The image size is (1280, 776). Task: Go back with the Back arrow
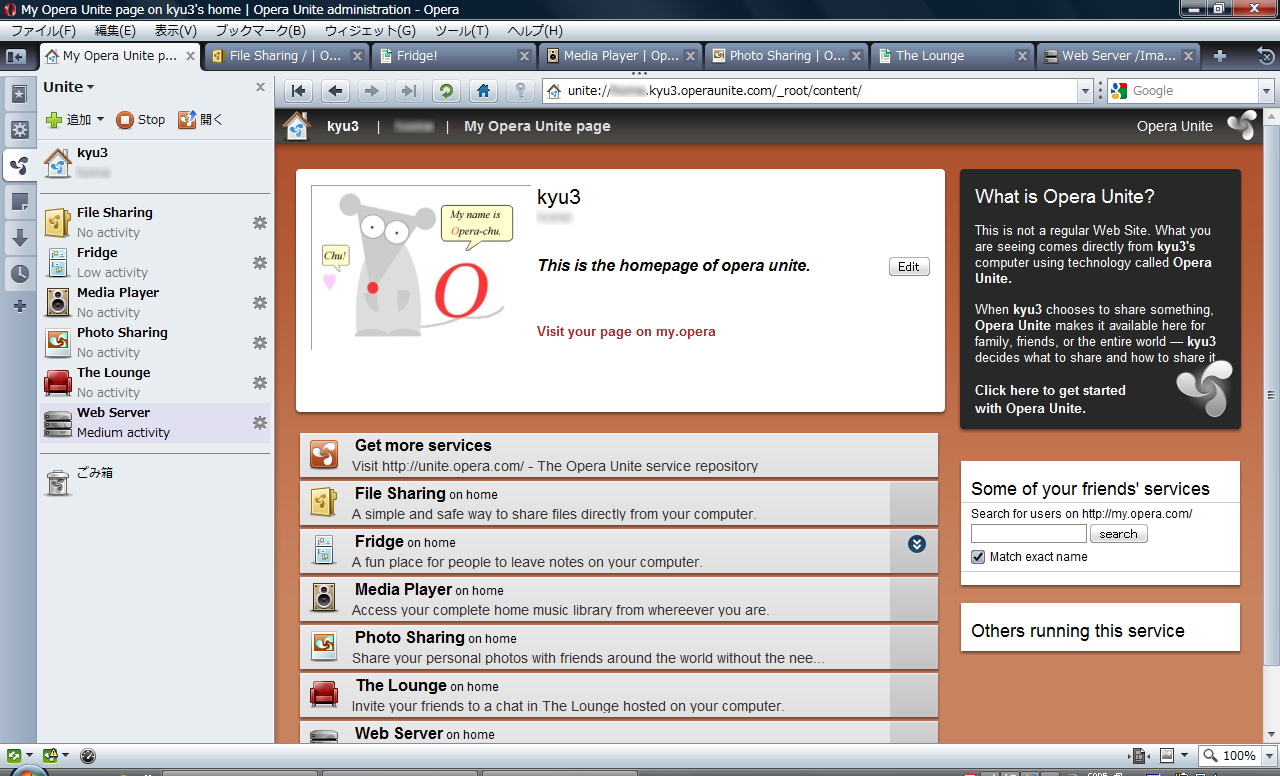[335, 91]
